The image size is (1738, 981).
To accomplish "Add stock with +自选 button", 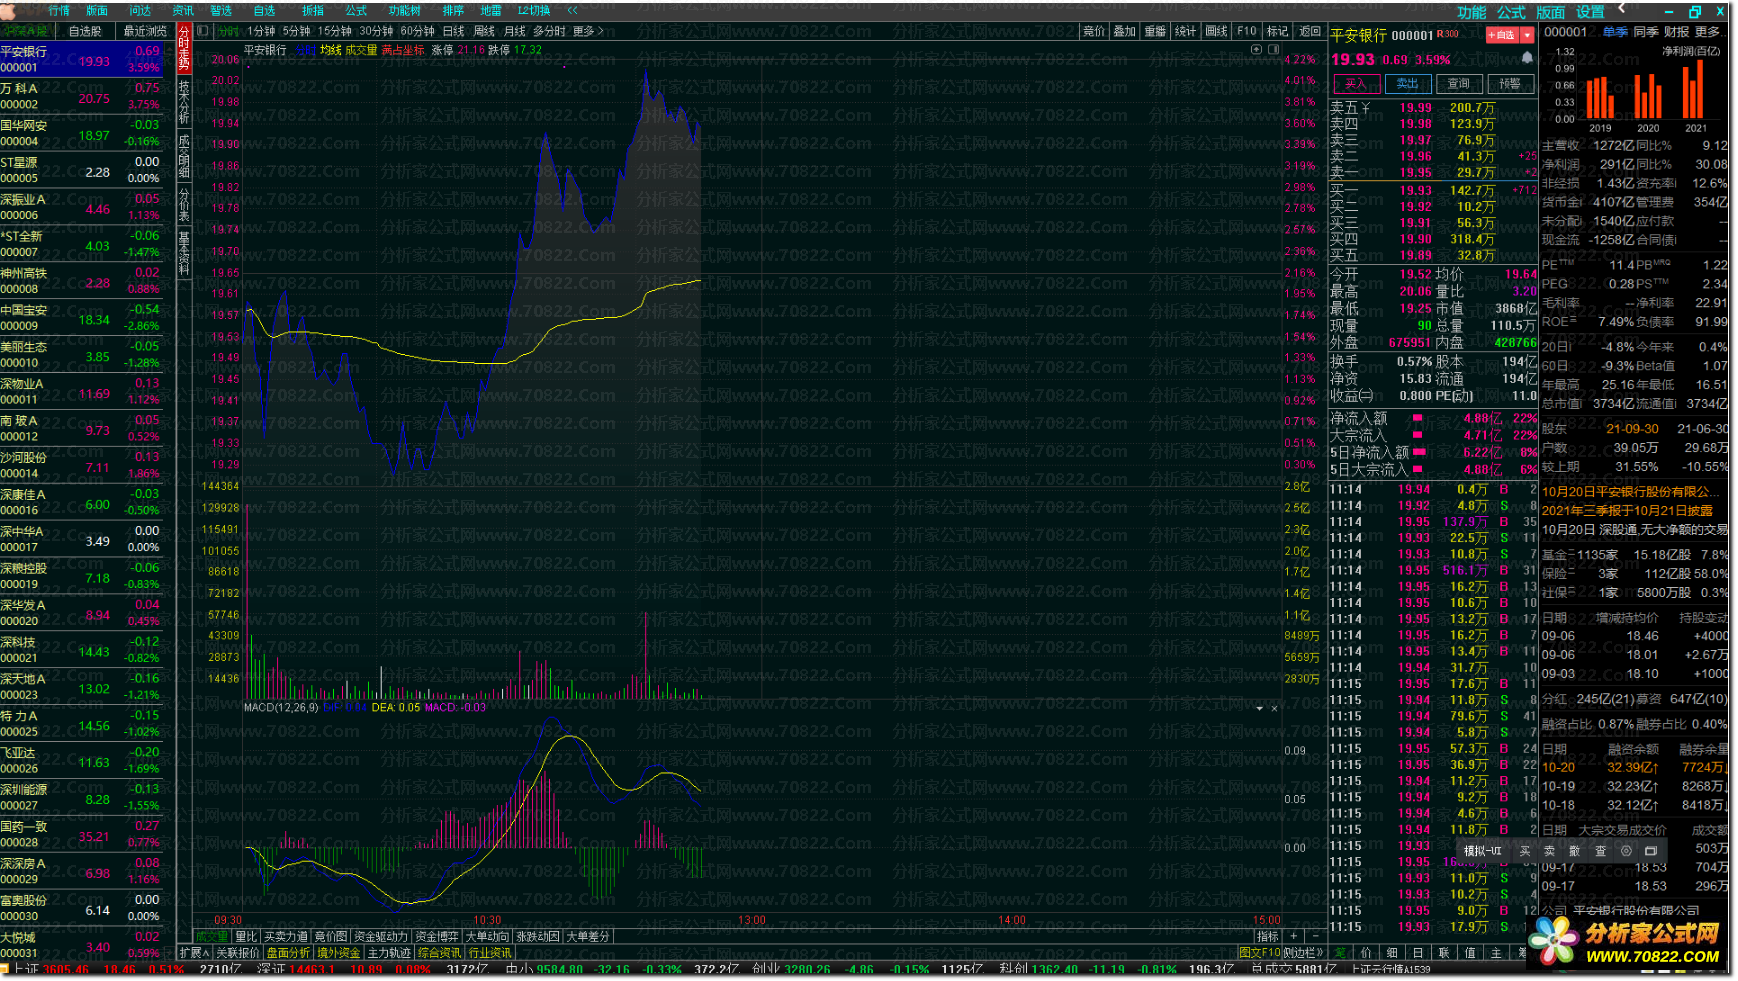I will [1502, 35].
